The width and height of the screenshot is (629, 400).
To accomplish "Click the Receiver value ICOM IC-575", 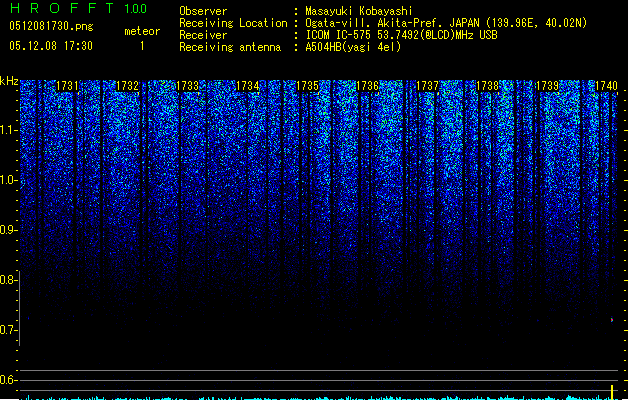I will pyautogui.click(x=401, y=35).
